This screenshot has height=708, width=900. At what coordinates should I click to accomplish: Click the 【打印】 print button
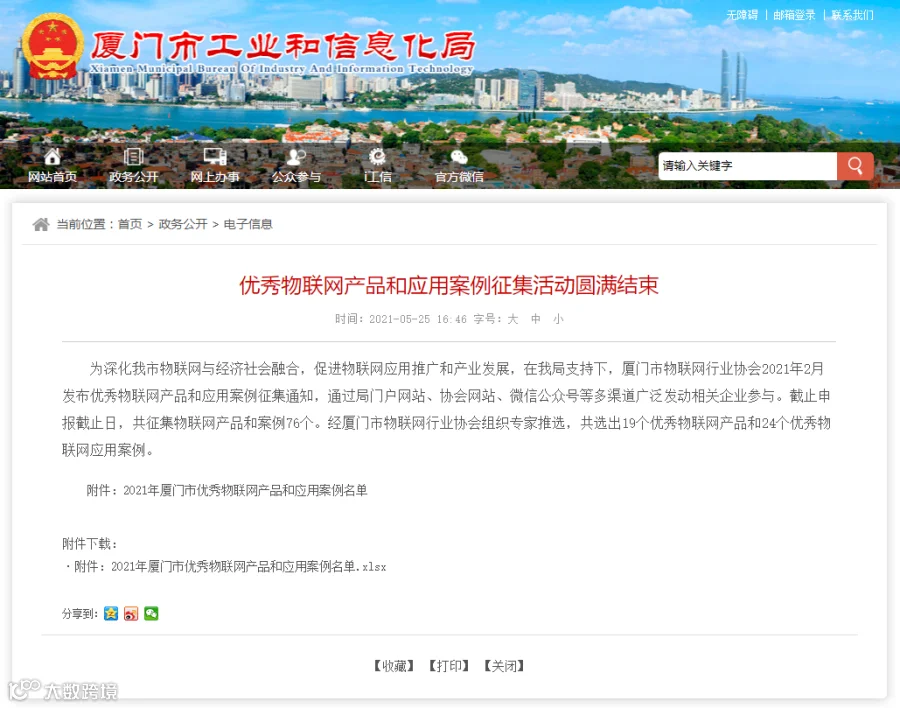coord(449,666)
